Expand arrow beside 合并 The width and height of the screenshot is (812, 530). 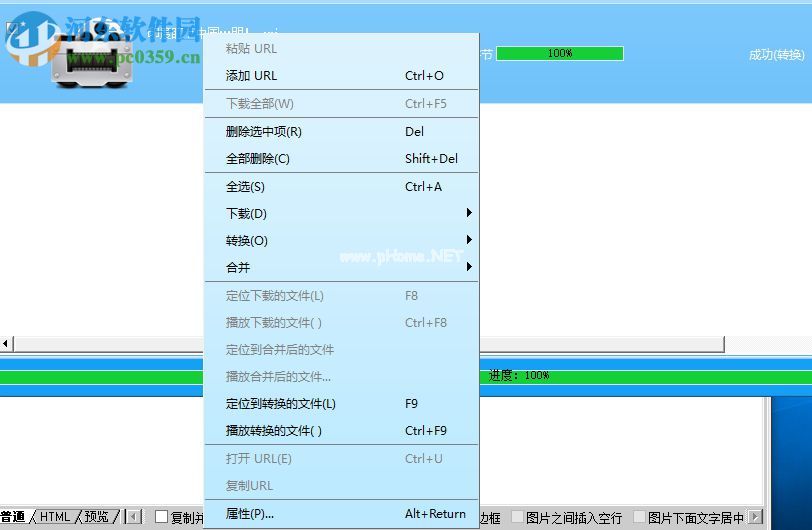(469, 266)
